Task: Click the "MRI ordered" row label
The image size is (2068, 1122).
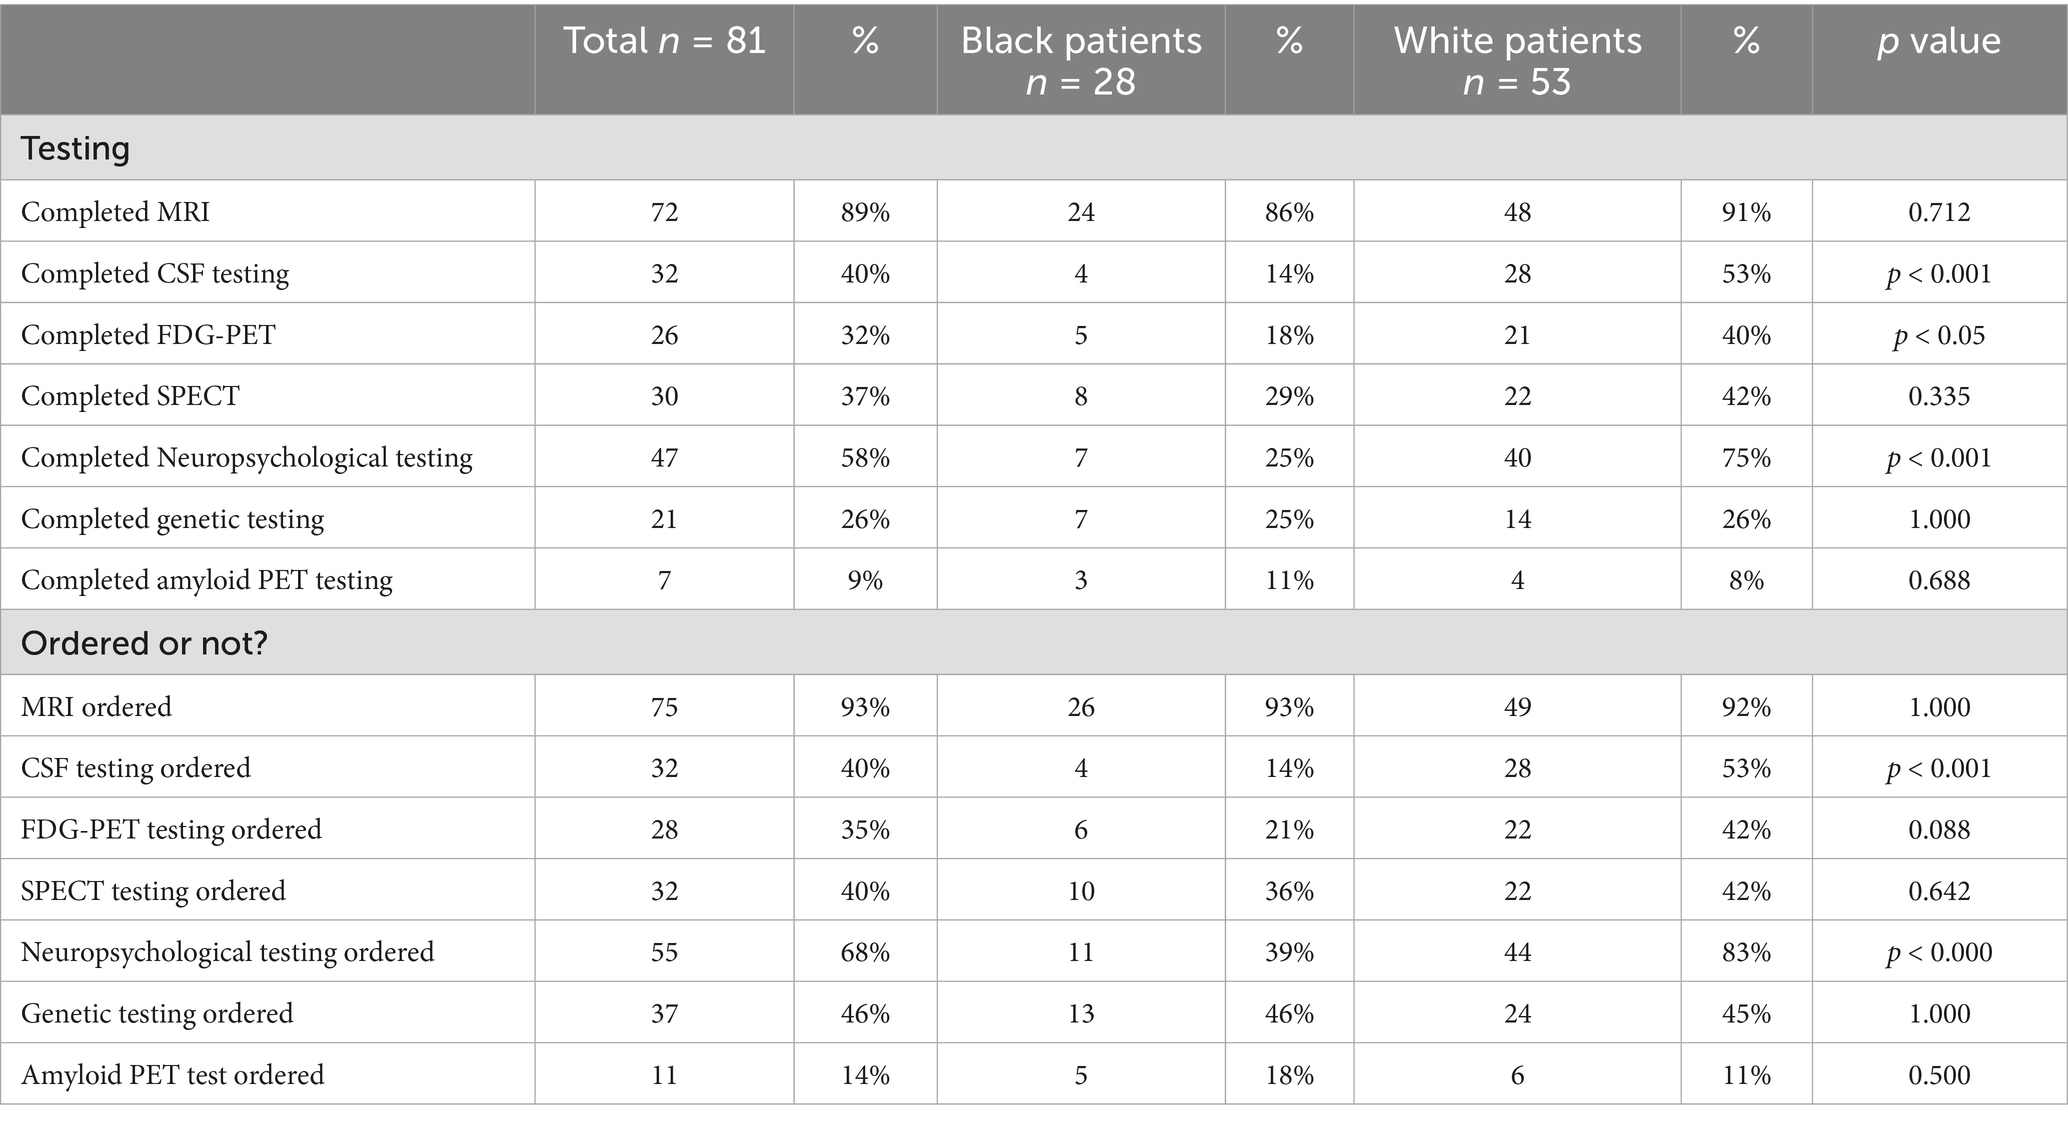Action: tap(96, 707)
